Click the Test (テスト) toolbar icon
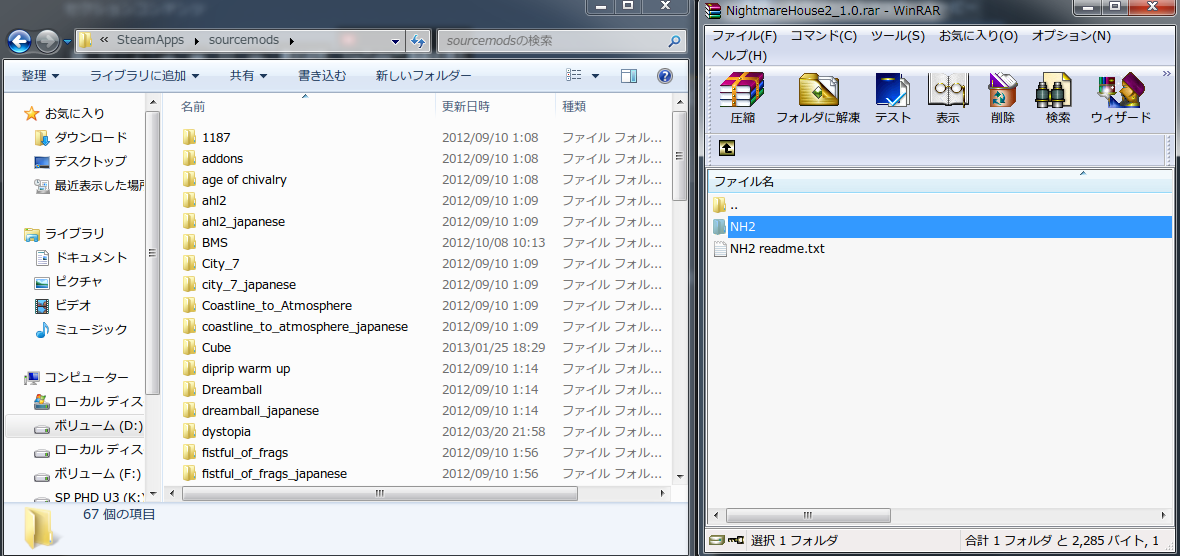Viewport: 1180px width, 556px height. tap(893, 92)
